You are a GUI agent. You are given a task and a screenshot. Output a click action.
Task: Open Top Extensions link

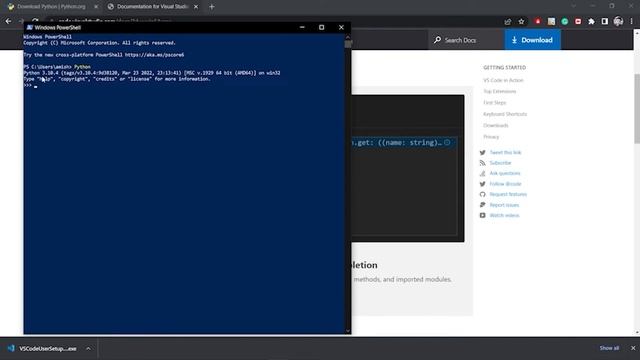[x=500, y=91]
